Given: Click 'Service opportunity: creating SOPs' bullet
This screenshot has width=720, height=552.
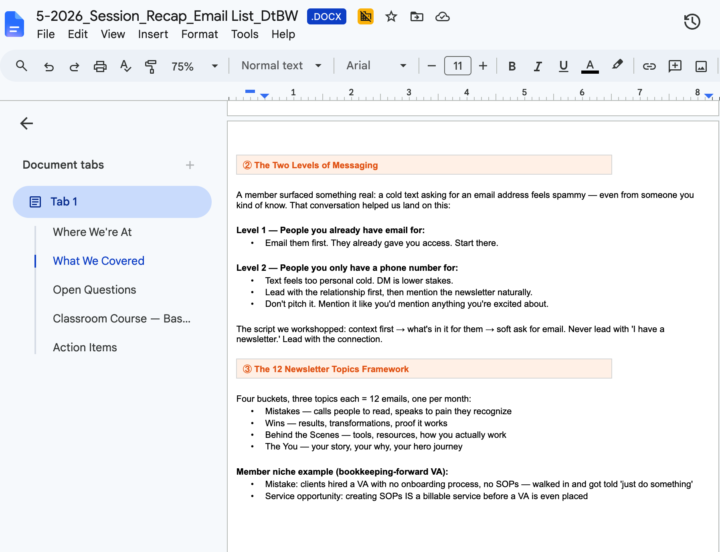Looking at the screenshot, I should (x=426, y=496).
